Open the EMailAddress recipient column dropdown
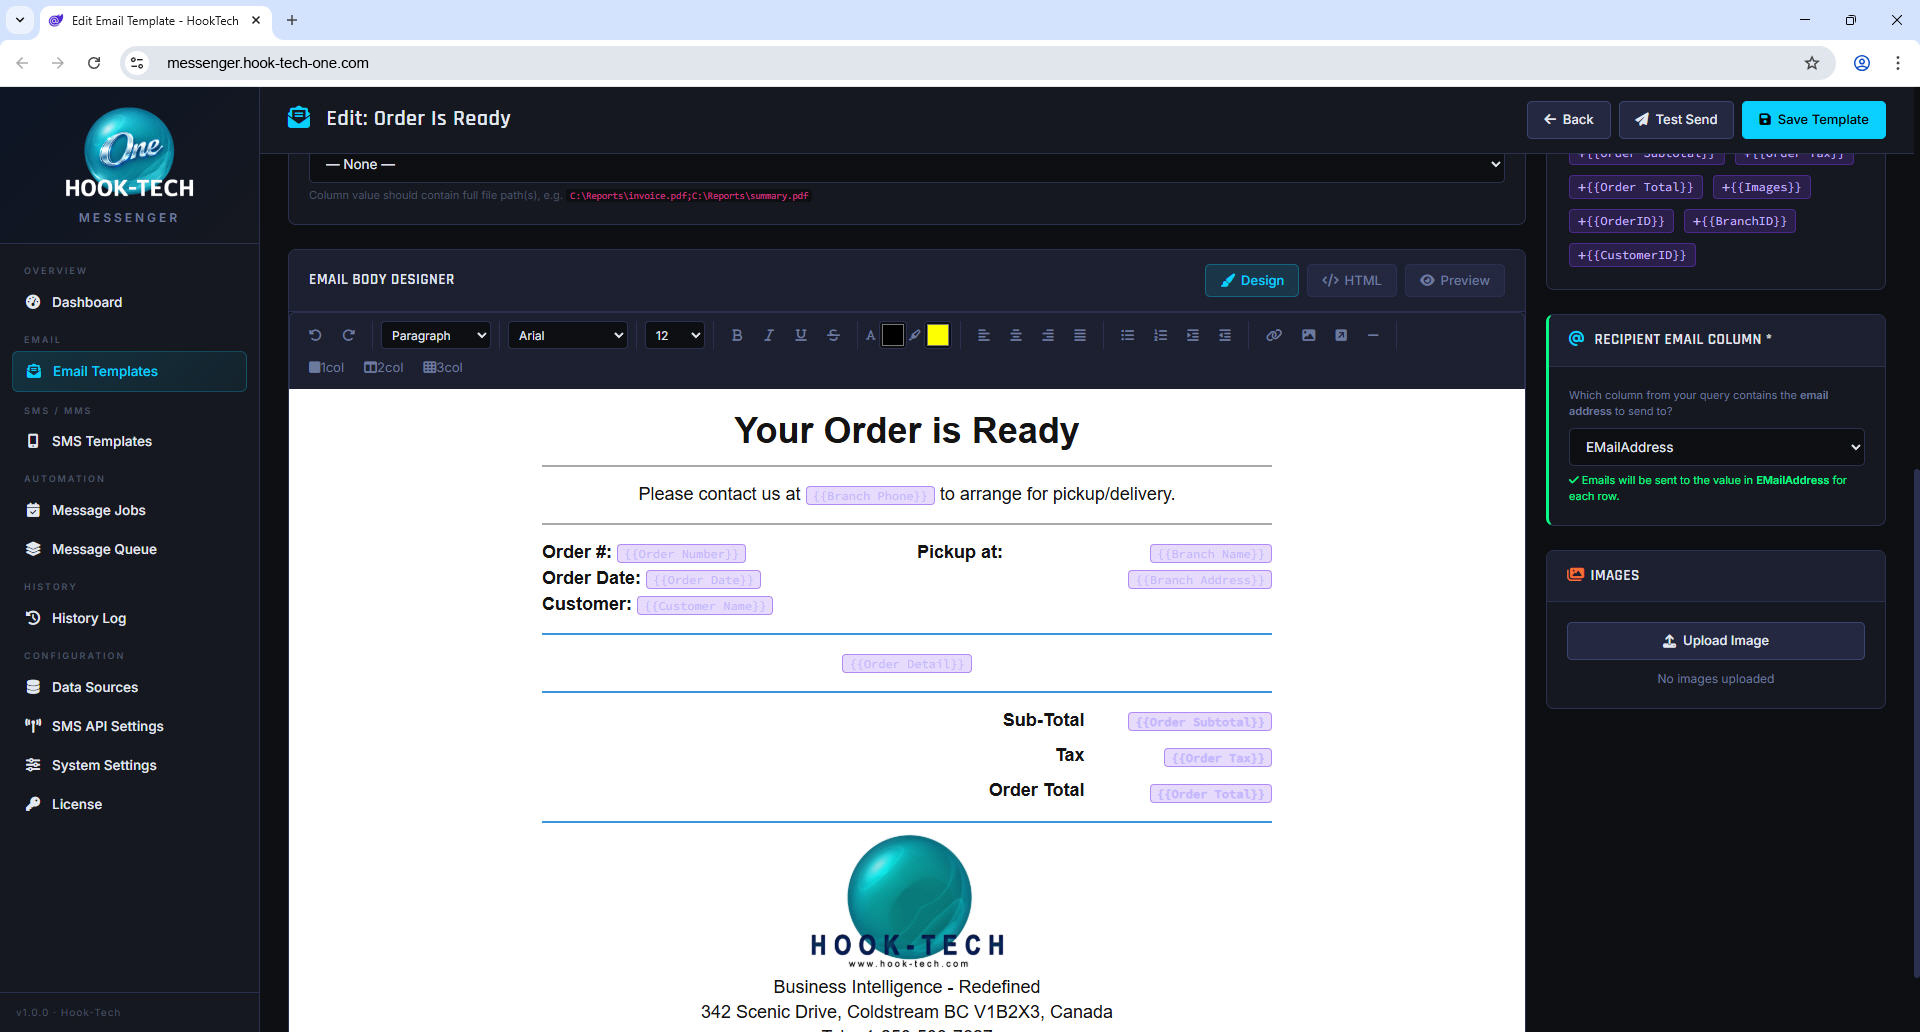Image resolution: width=1920 pixels, height=1032 pixels. coord(1715,447)
